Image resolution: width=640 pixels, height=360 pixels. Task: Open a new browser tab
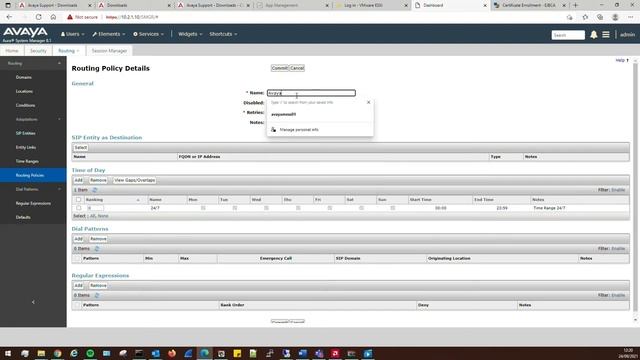[576, 5]
